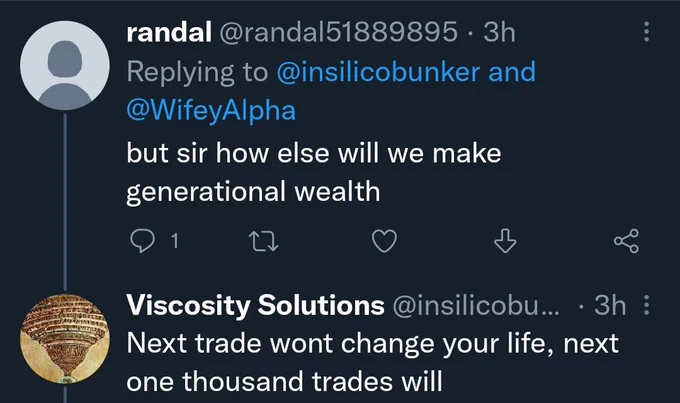
Task: Open randal's default profile avatar
Action: pos(65,66)
